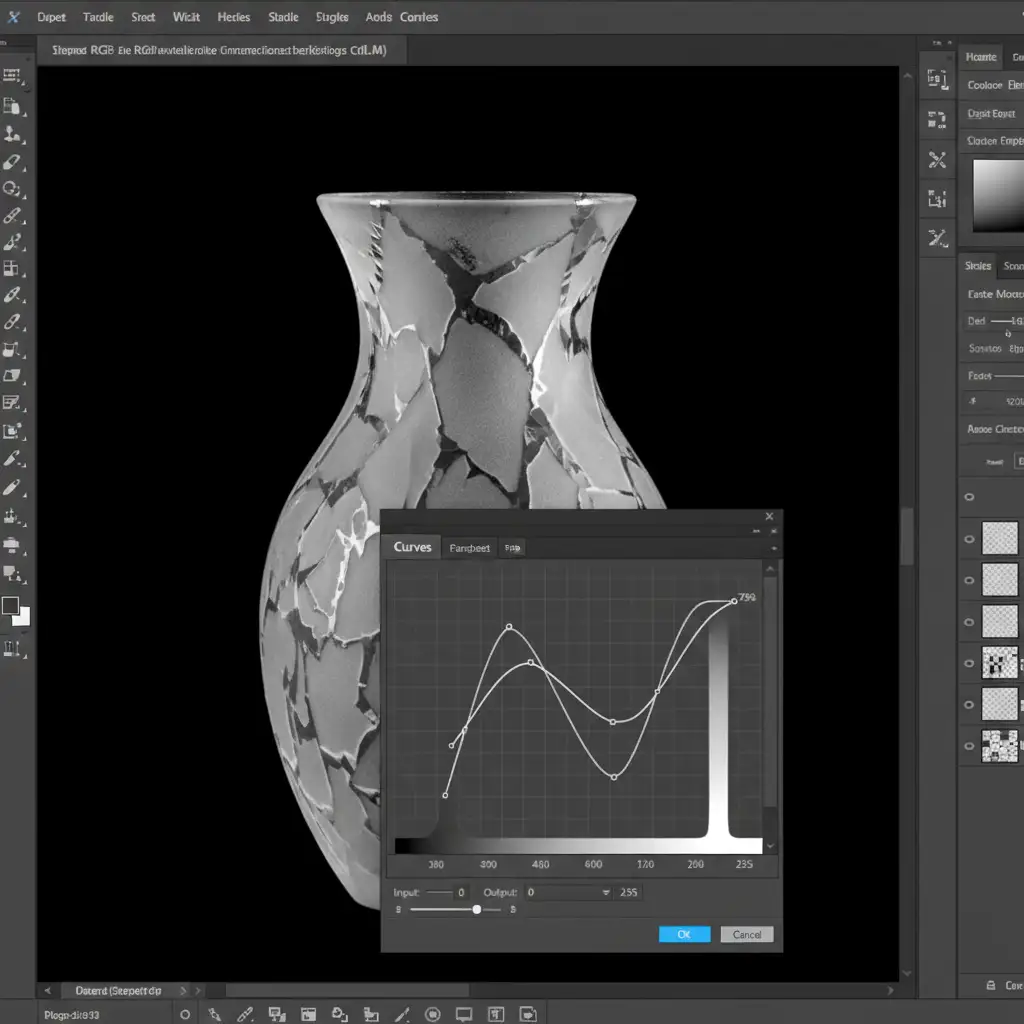This screenshot has height=1024, width=1024.
Task: Click the Photoshop app logo in top-left corner
Action: pyautogui.click(x=14, y=17)
